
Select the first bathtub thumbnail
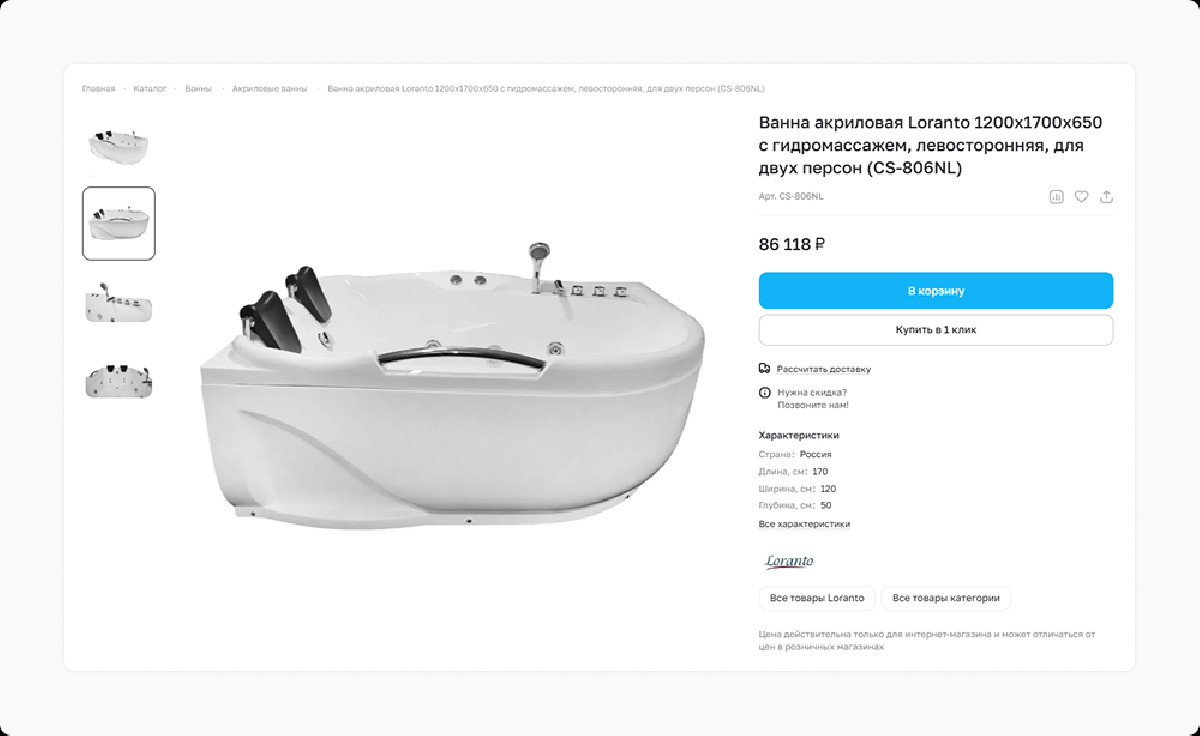118,147
